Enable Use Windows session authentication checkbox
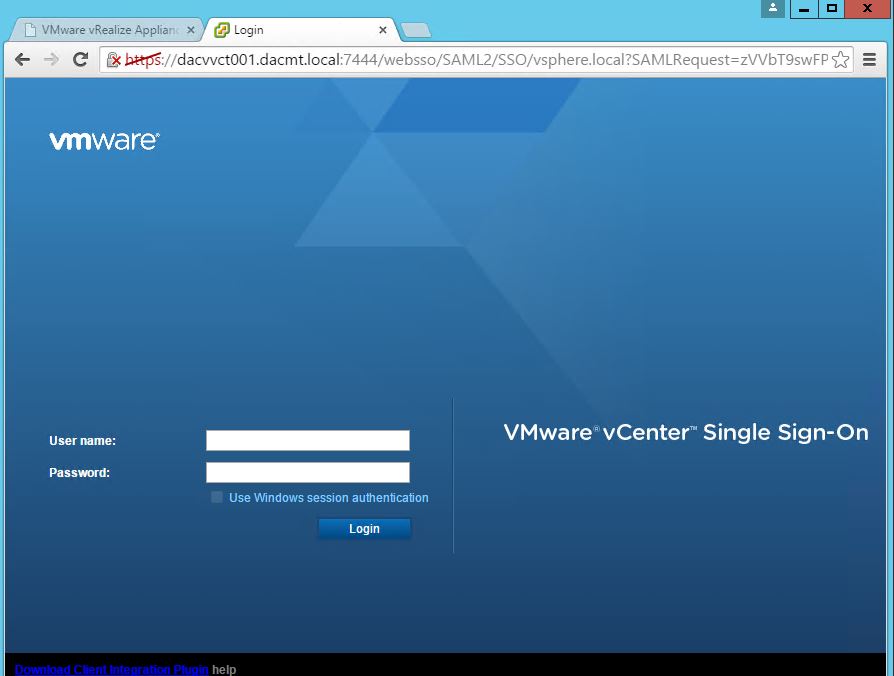 (217, 497)
